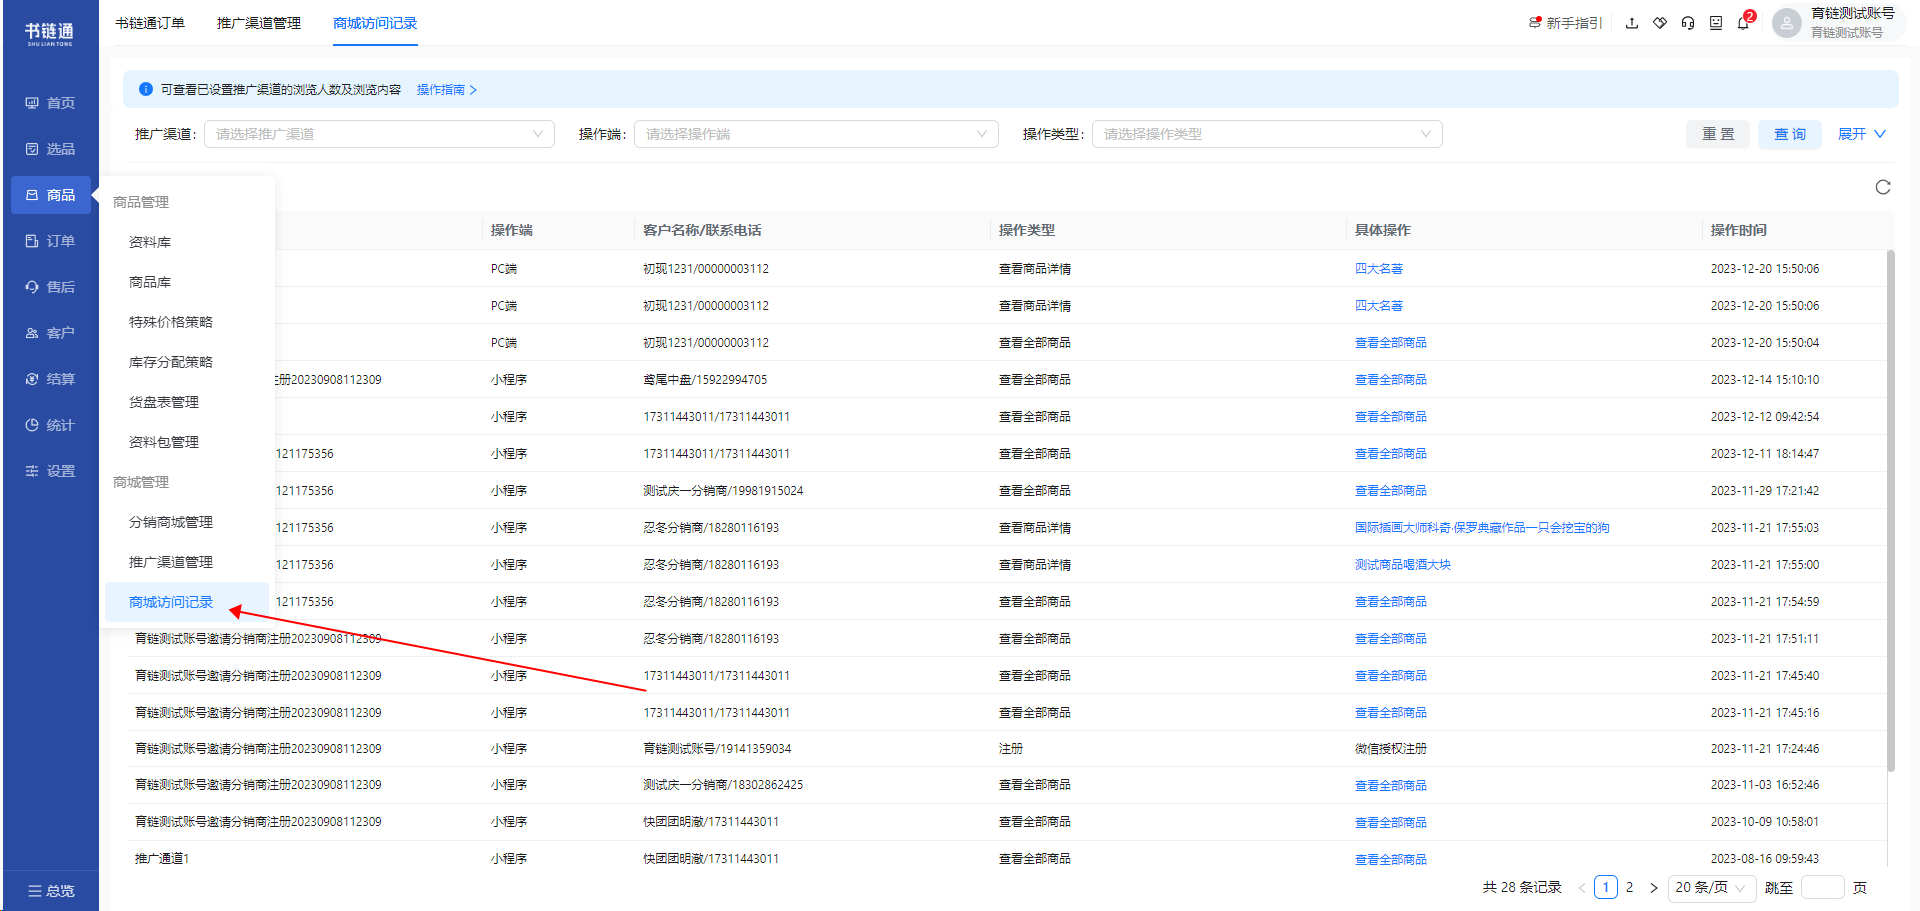Open the 测试商品喝酒大块 link
The image size is (1920, 911).
[x=1403, y=565]
